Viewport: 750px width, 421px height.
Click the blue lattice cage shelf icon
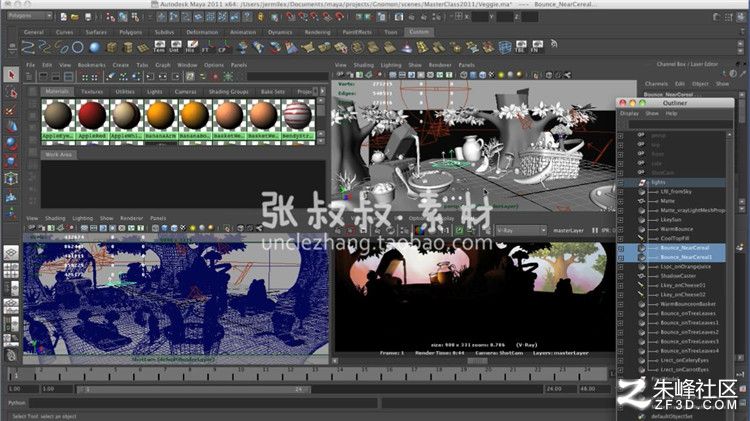pos(505,47)
